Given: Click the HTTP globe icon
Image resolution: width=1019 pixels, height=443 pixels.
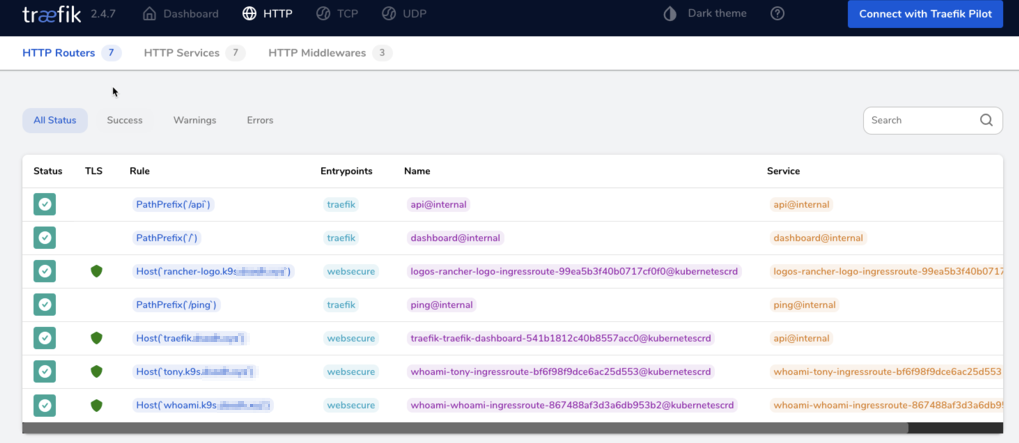Looking at the screenshot, I should [249, 14].
